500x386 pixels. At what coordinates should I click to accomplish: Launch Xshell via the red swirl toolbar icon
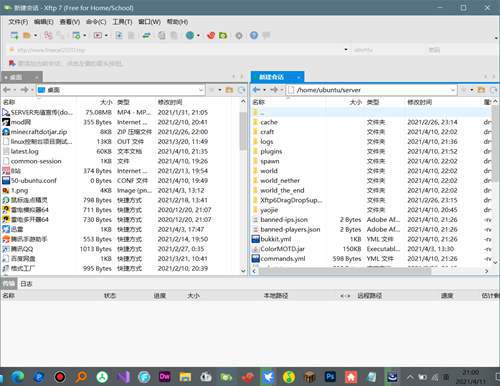pyautogui.click(x=211, y=35)
